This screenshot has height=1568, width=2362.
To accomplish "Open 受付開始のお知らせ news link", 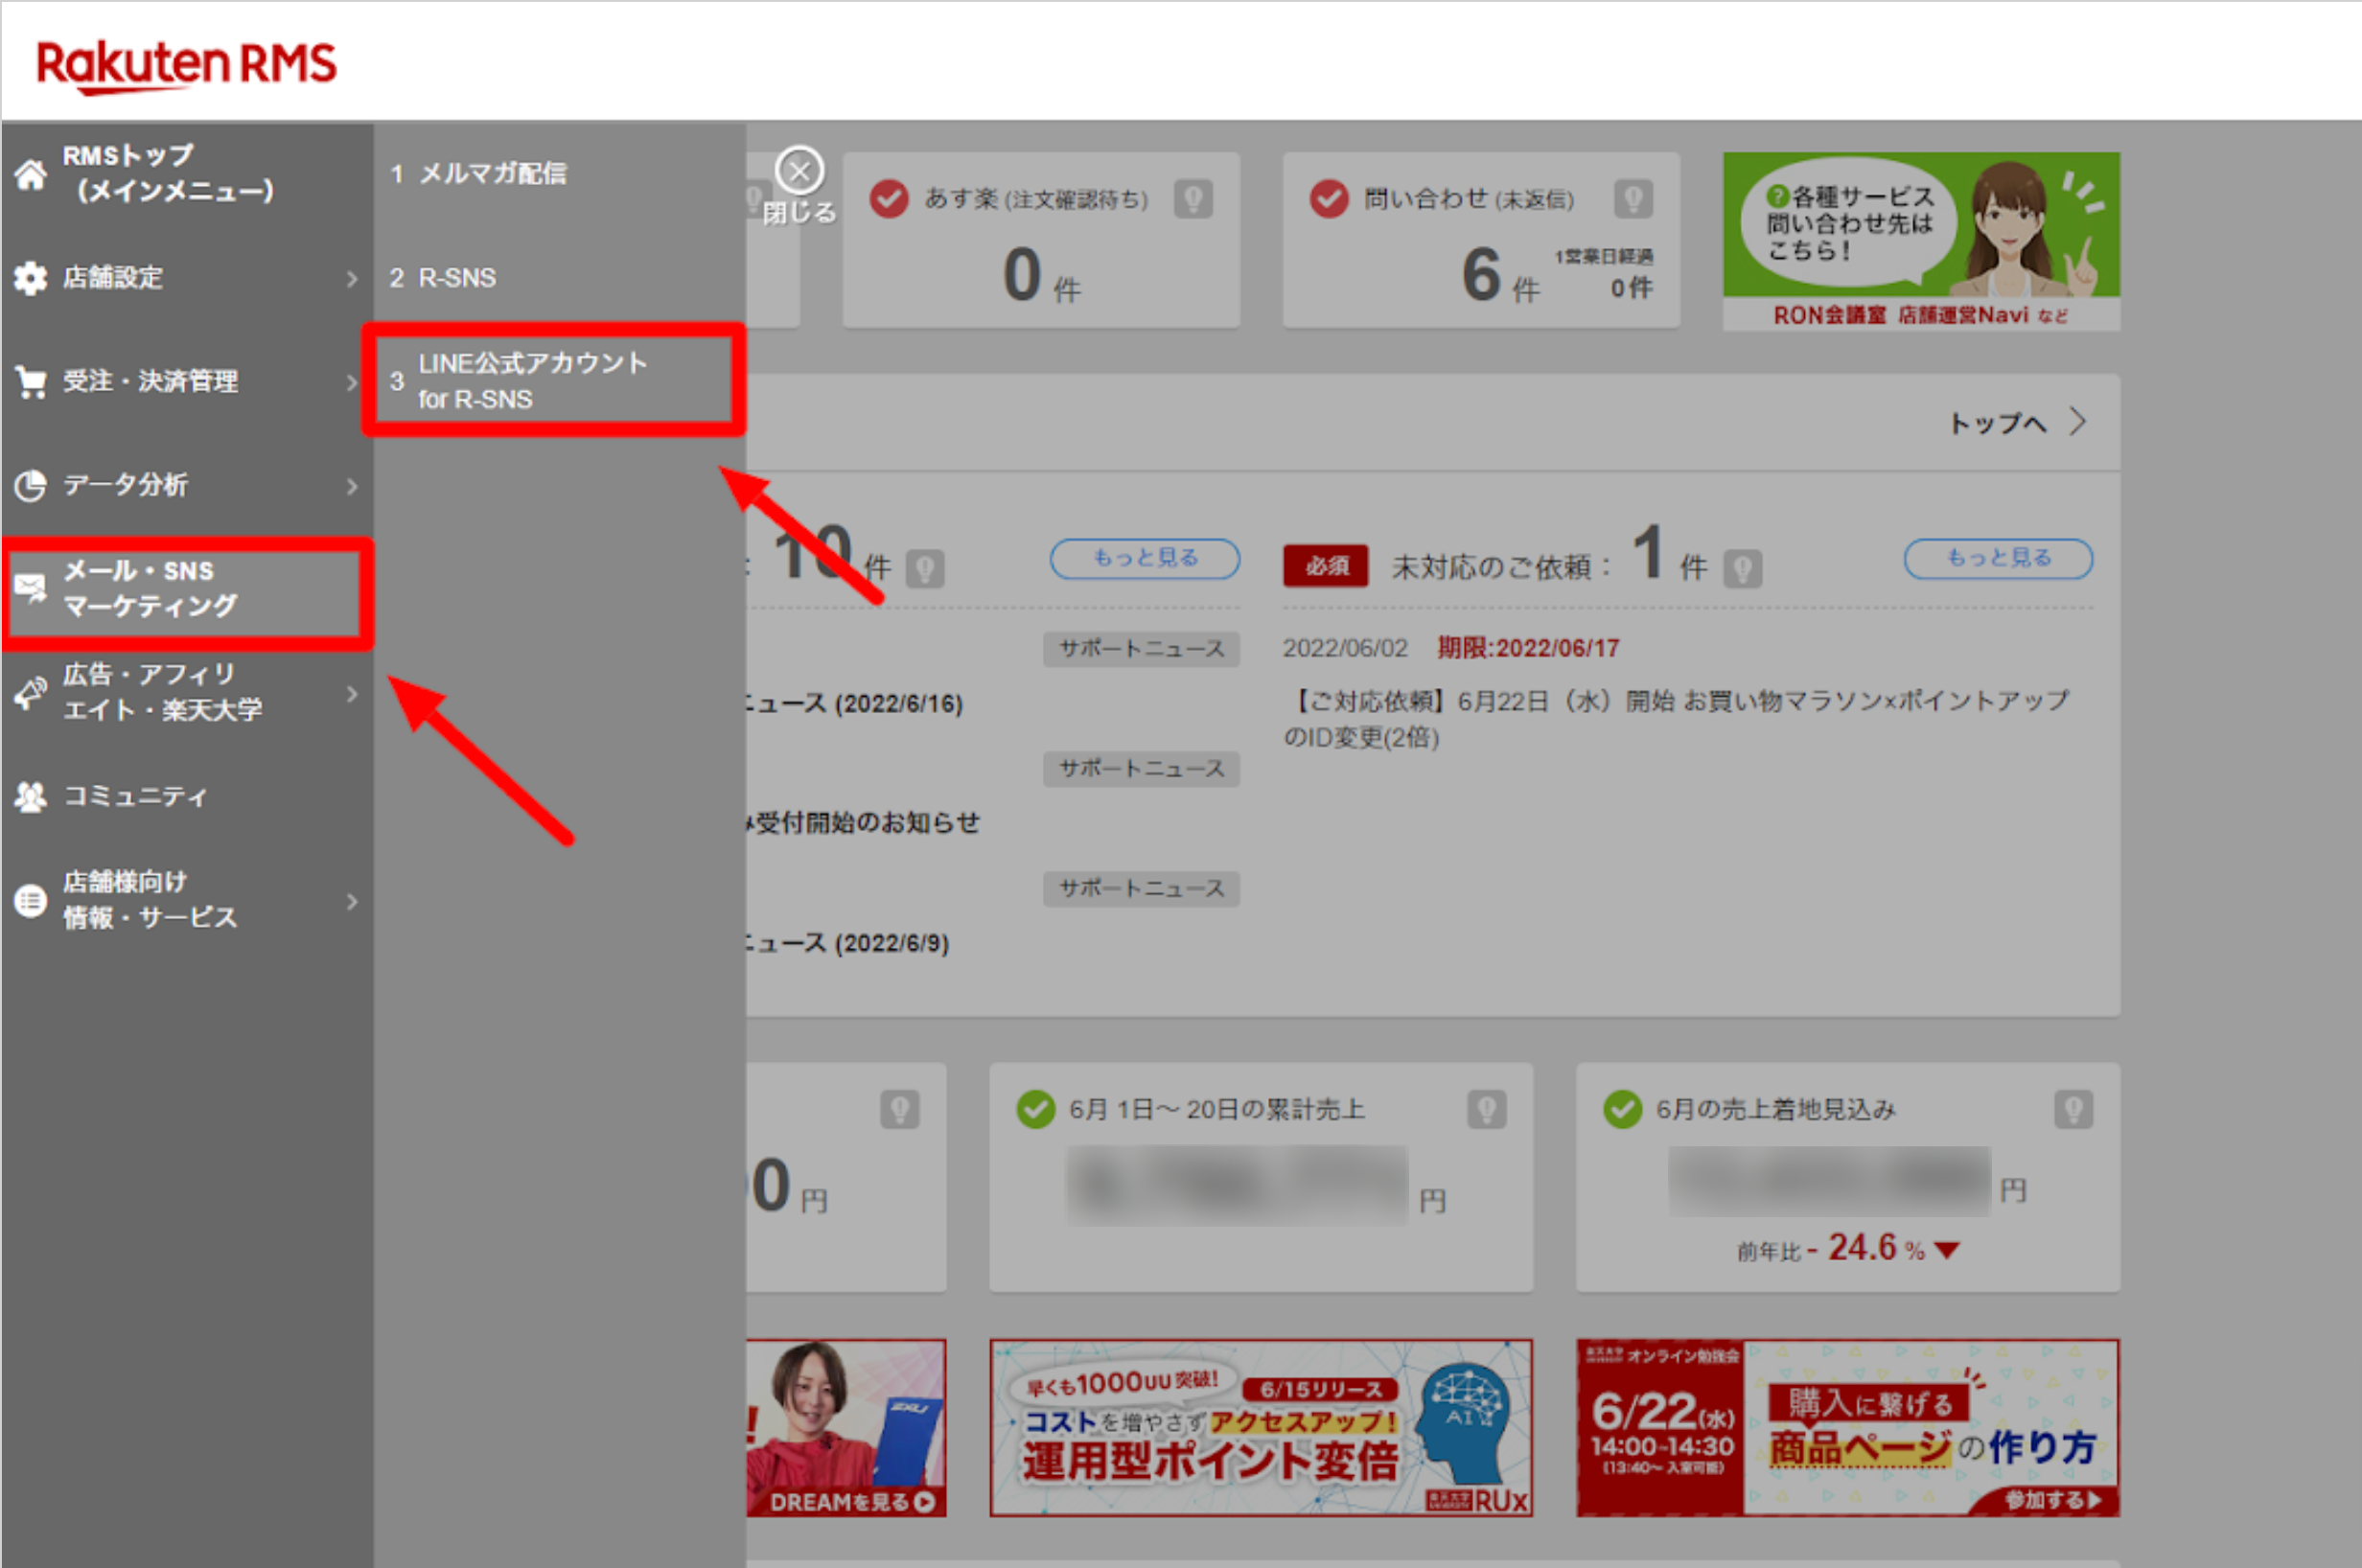I will [863, 823].
